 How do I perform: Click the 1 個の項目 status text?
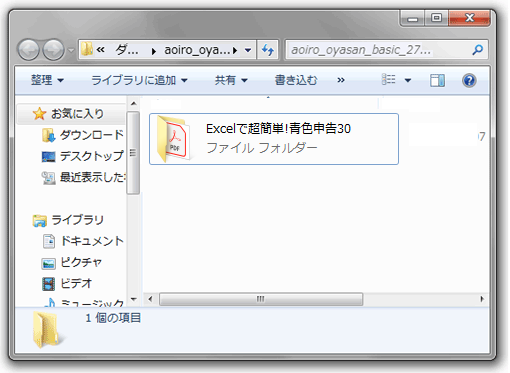tap(113, 318)
